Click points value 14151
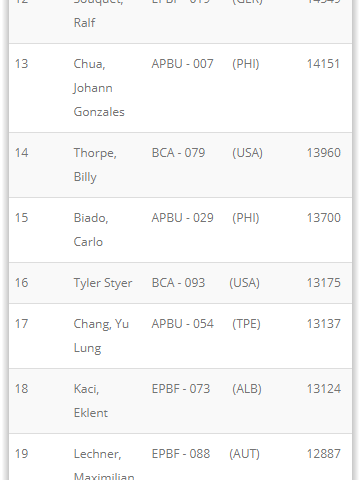 (323, 64)
